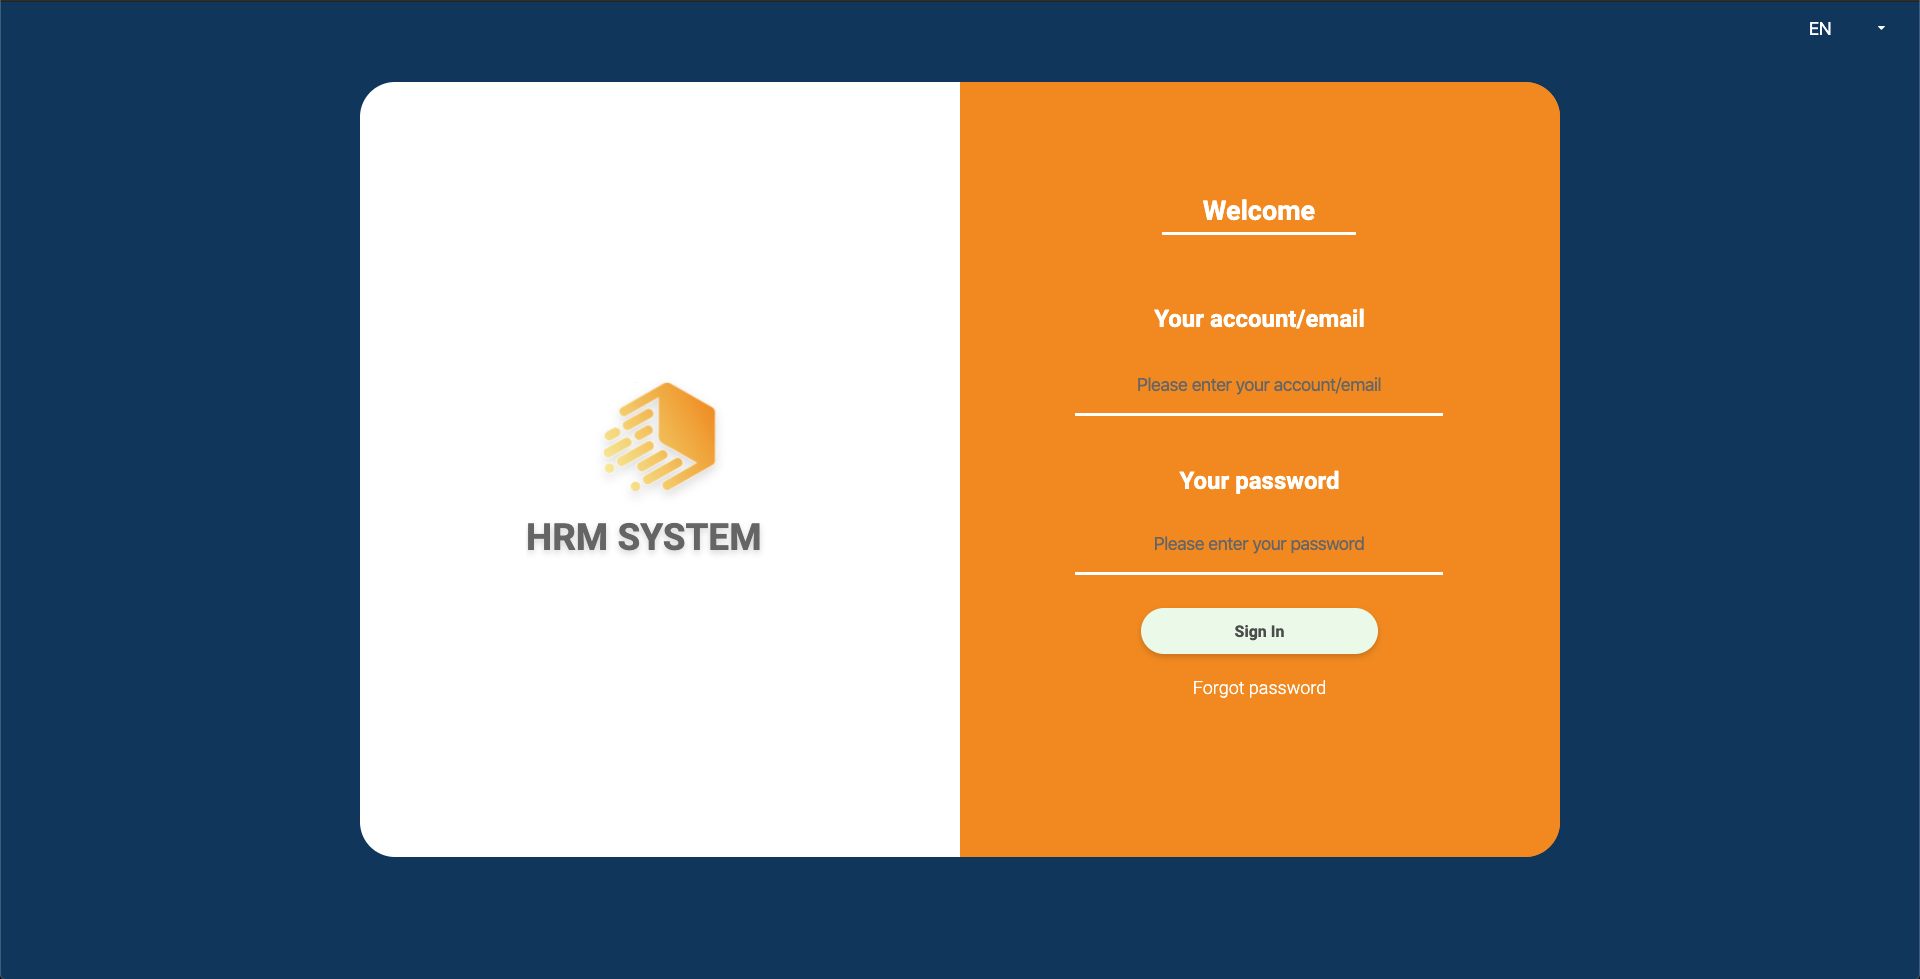Click the word "Forgot" in the password link
Image resolution: width=1920 pixels, height=979 pixels.
coord(1216,688)
